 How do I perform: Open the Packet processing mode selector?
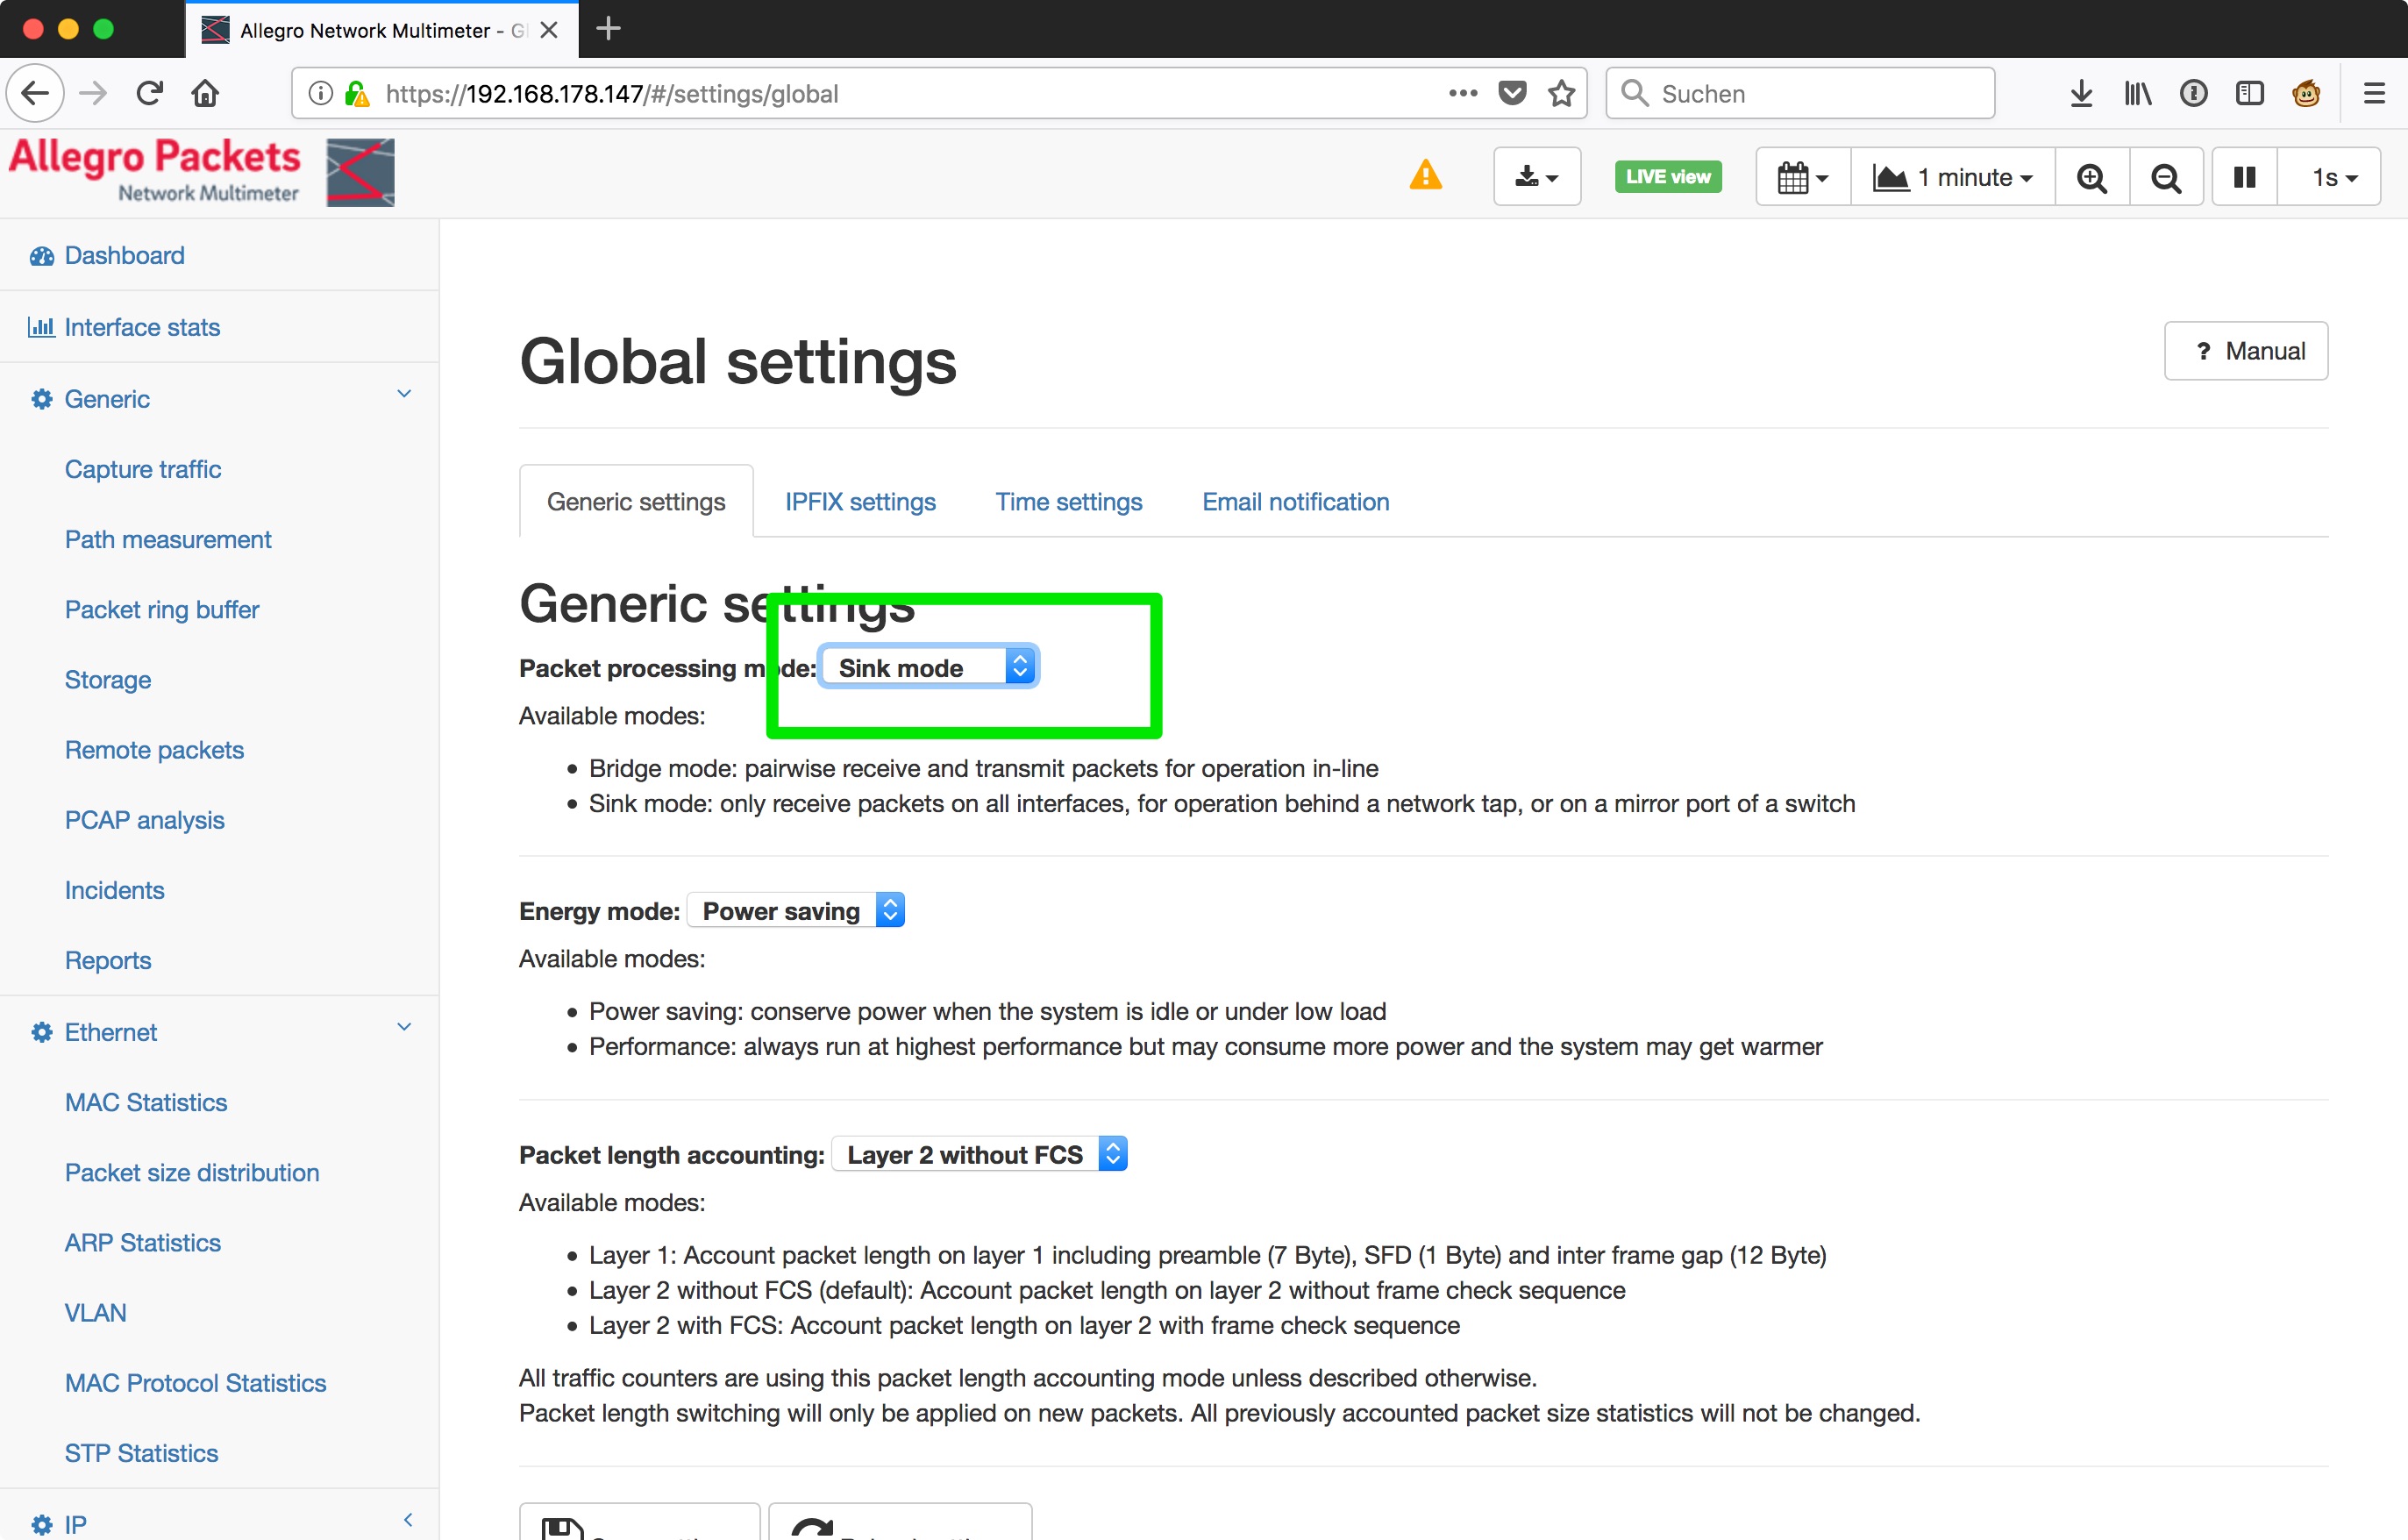coord(926,666)
